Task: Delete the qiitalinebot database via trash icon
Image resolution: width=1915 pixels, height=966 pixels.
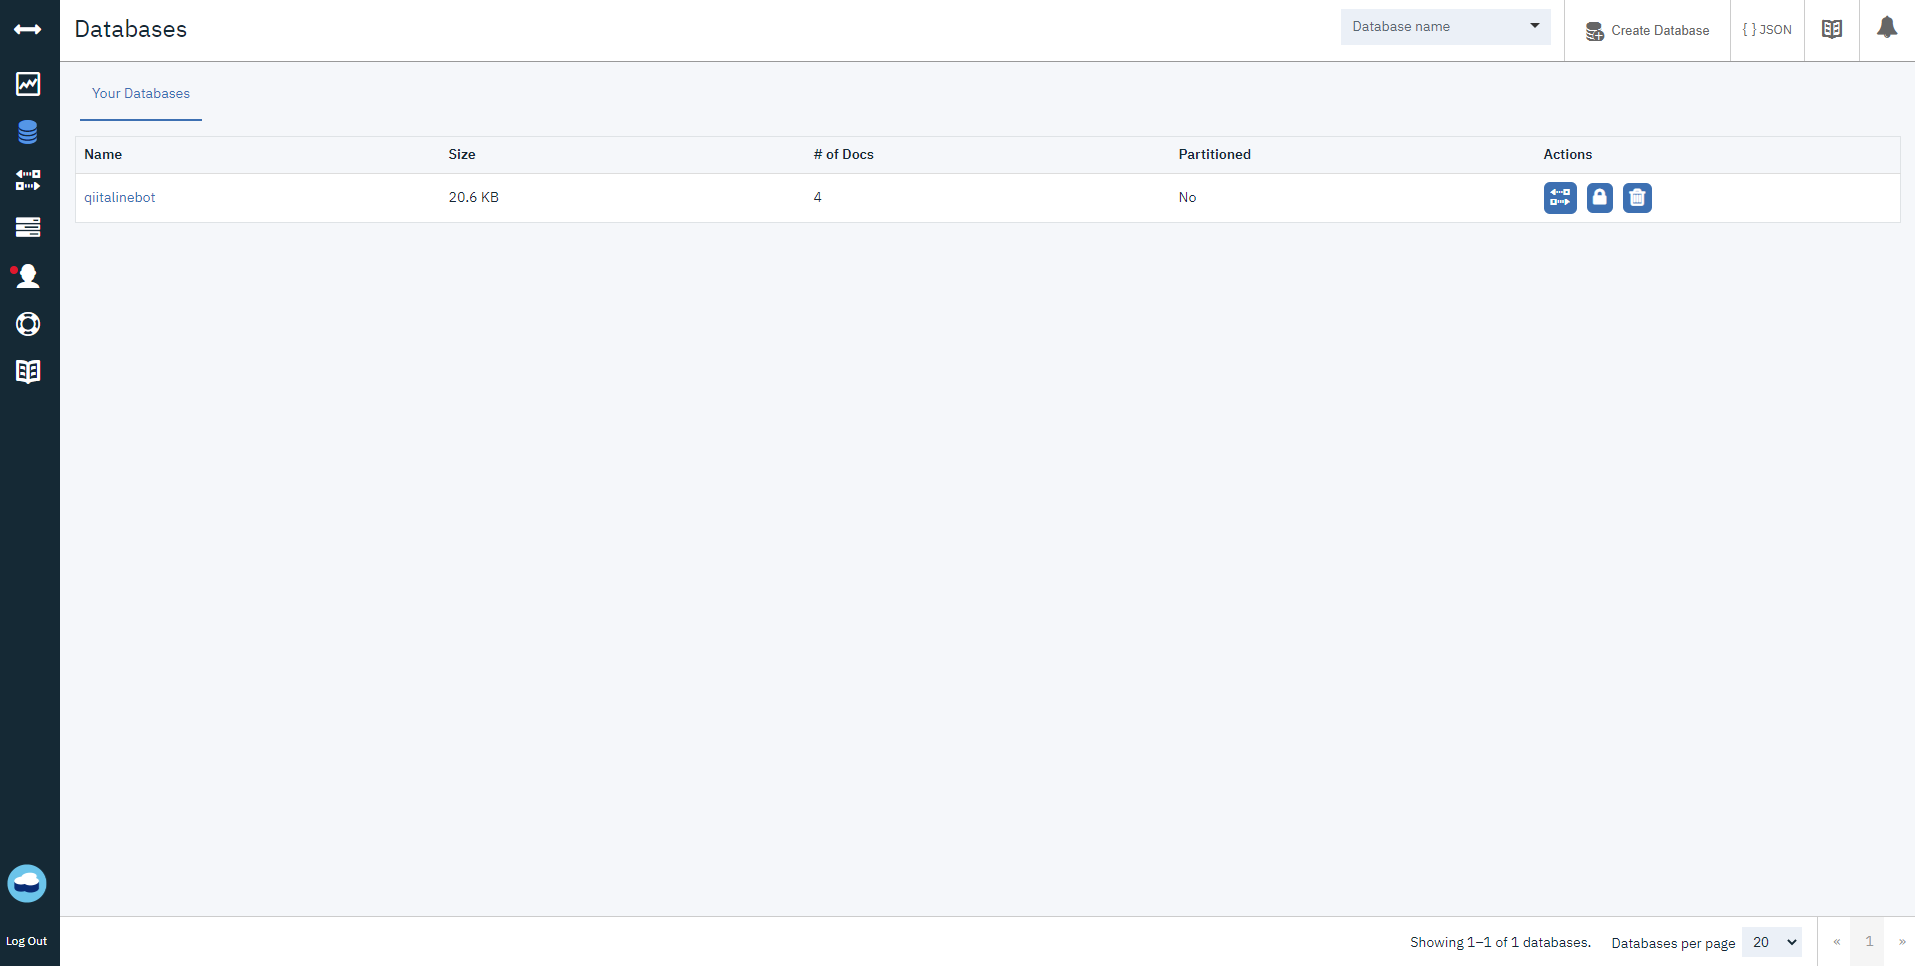Action: click(x=1637, y=198)
